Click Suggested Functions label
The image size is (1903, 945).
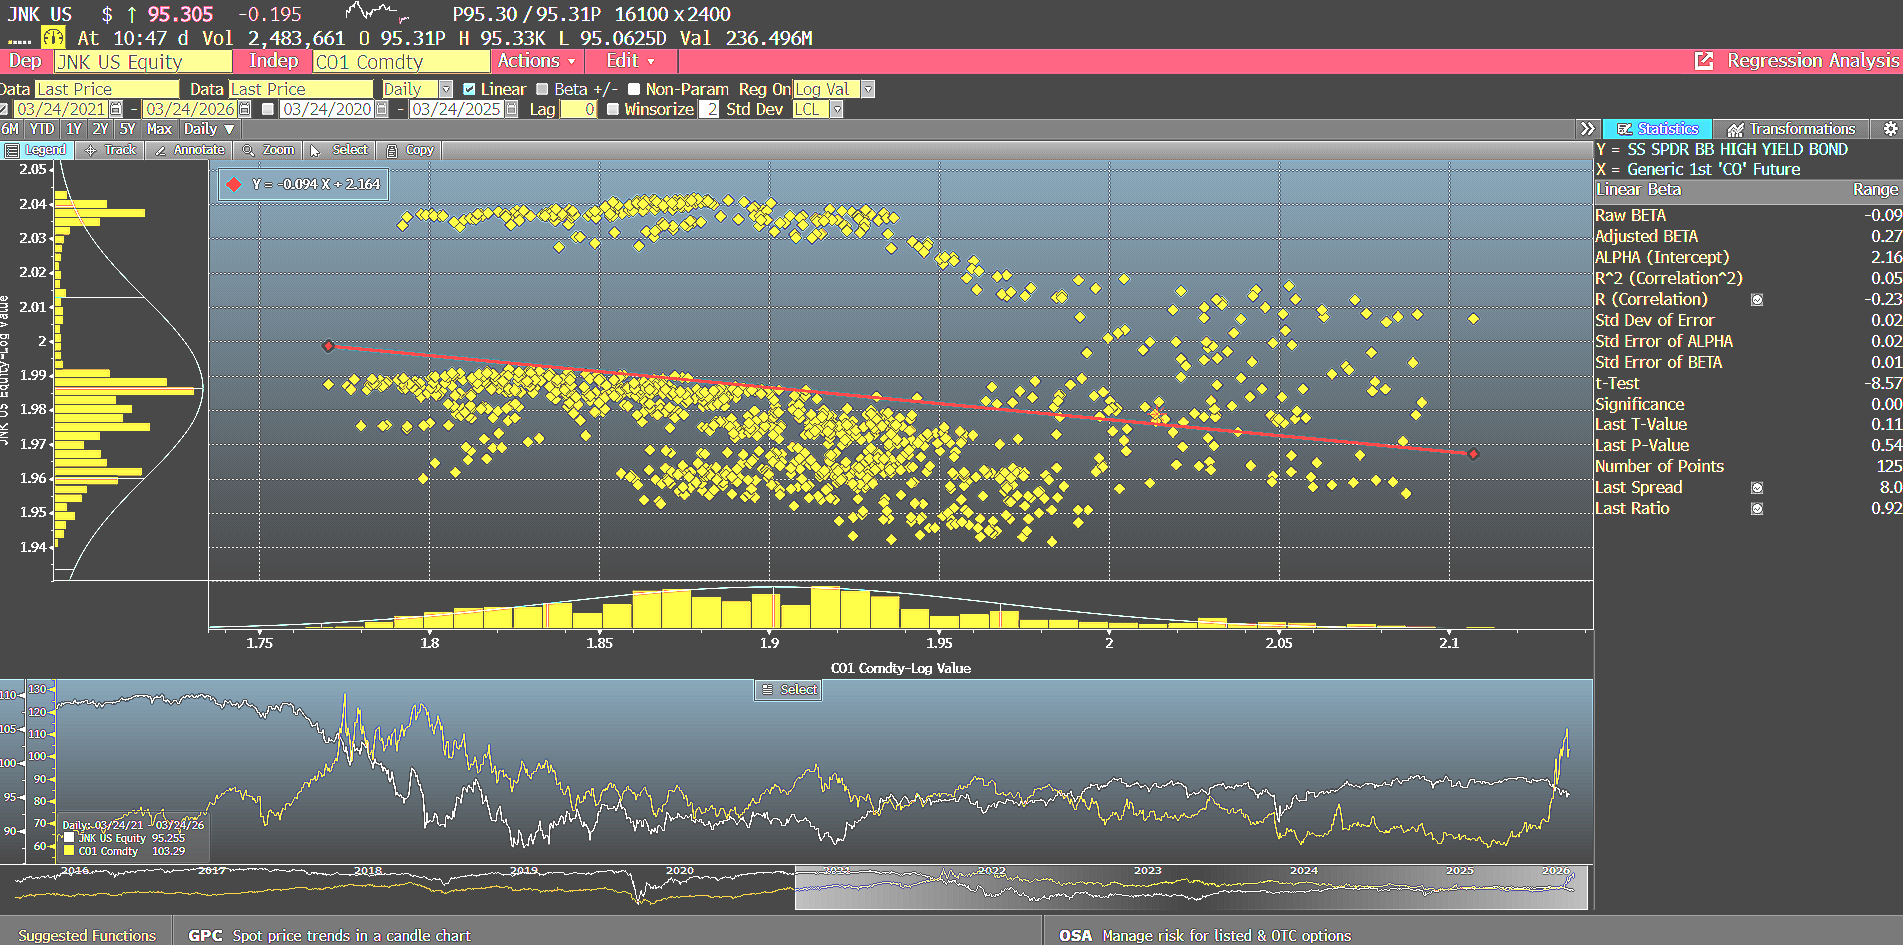point(87,935)
